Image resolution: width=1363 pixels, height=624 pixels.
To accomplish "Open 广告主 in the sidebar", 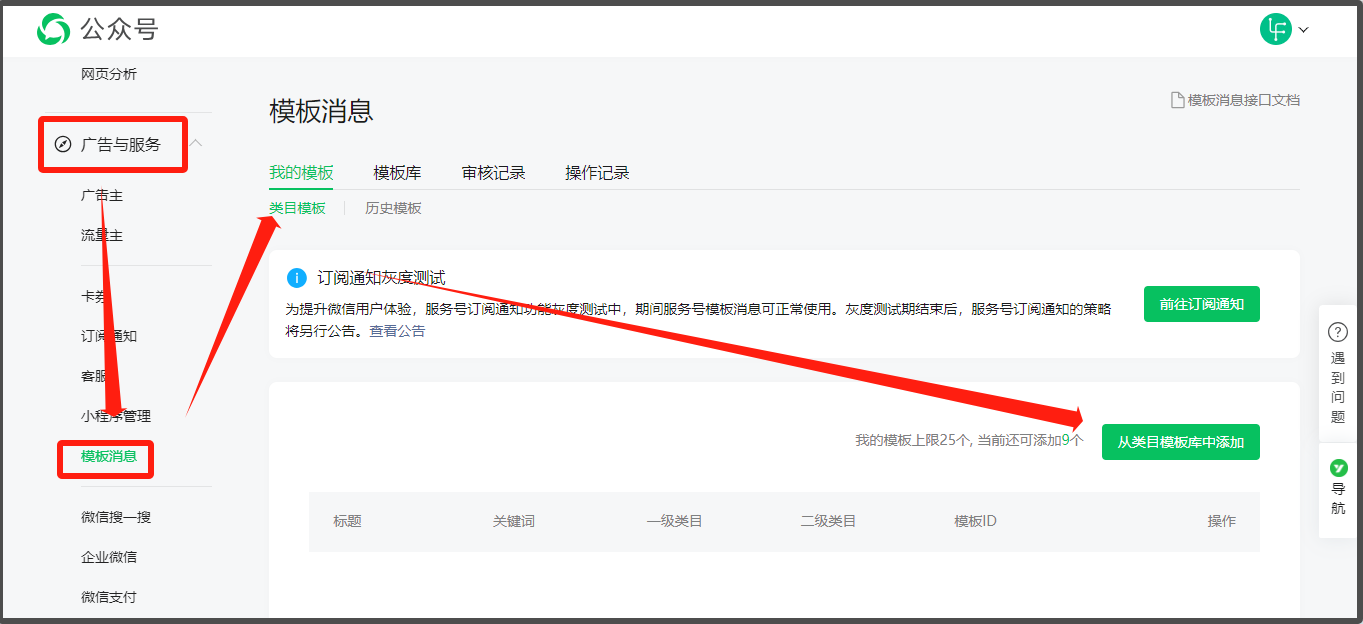I will [102, 196].
